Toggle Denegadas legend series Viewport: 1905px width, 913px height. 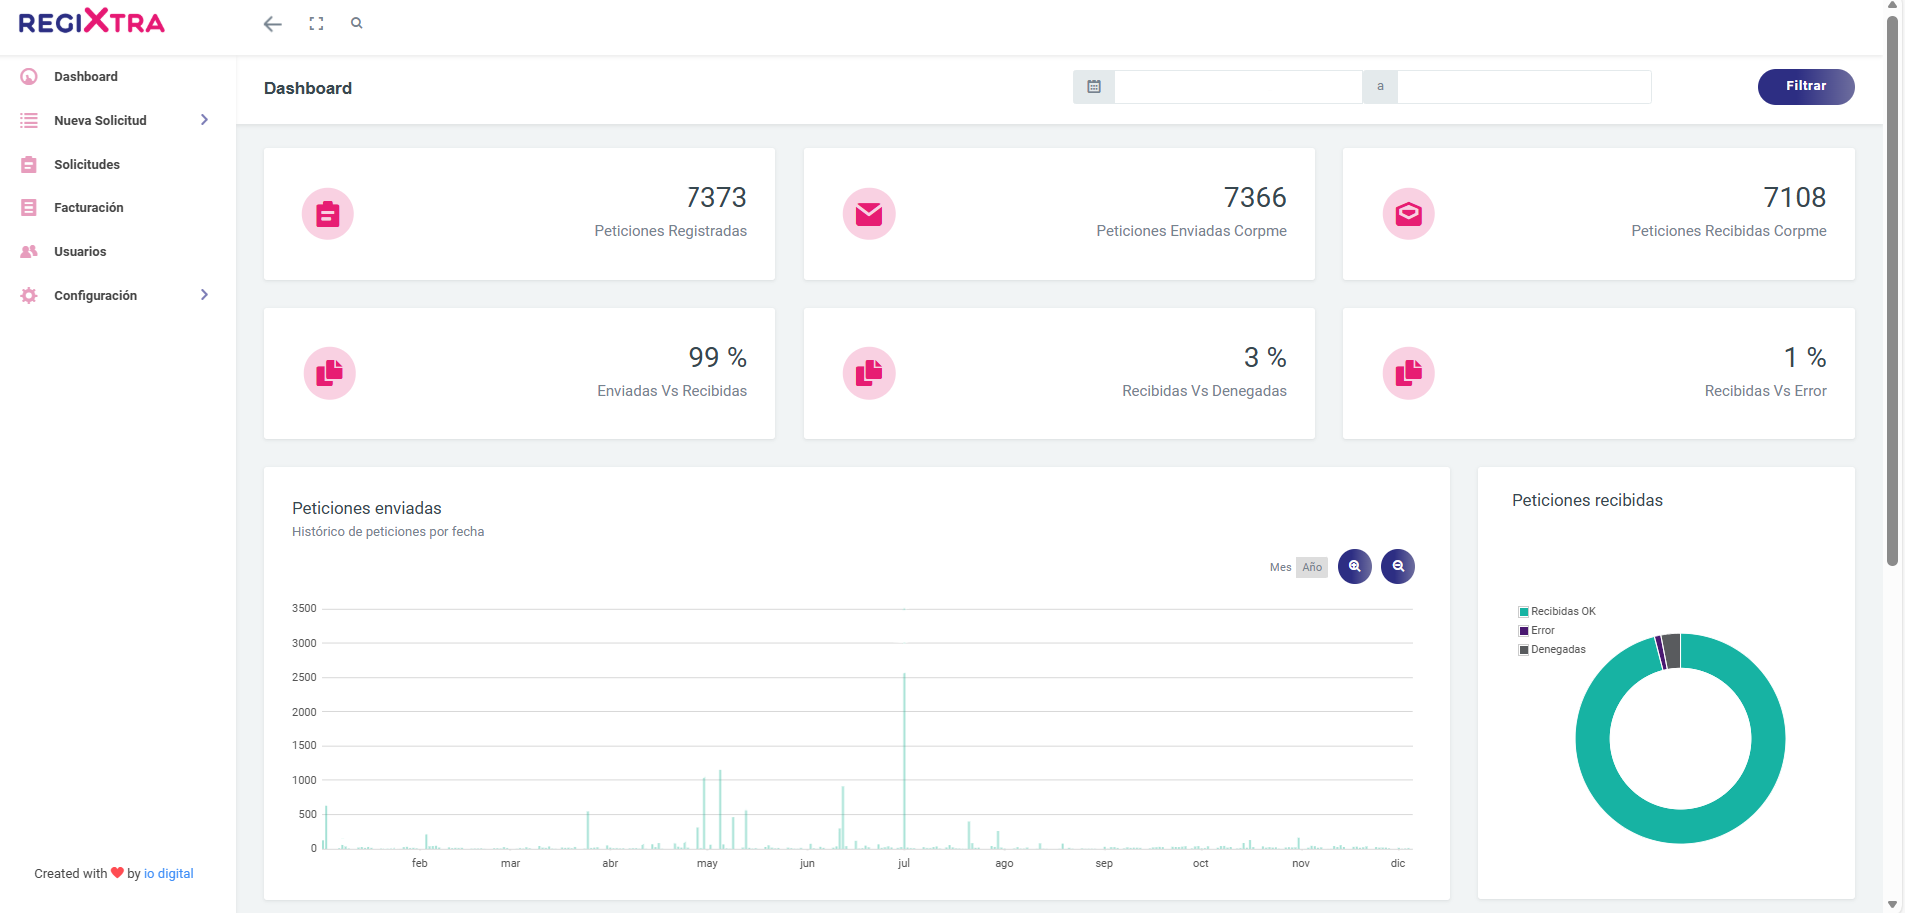[x=1557, y=650]
